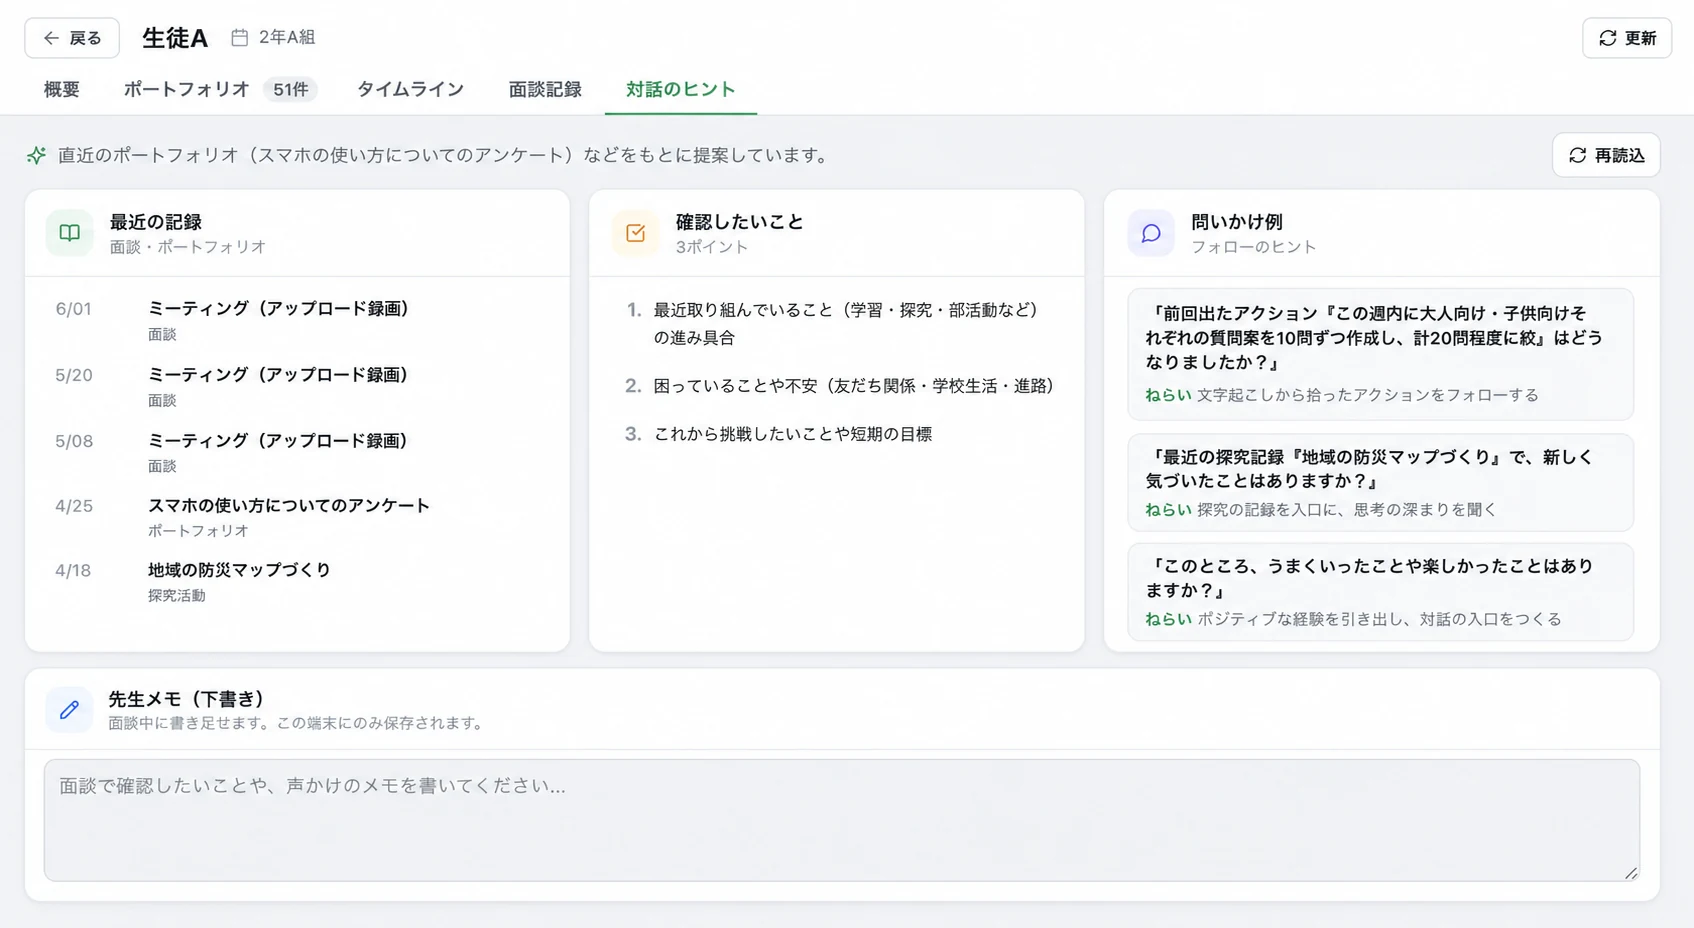The image size is (1694, 928).
Task: Click the speech bubble icon of 問いかけ例
Action: [1151, 233]
